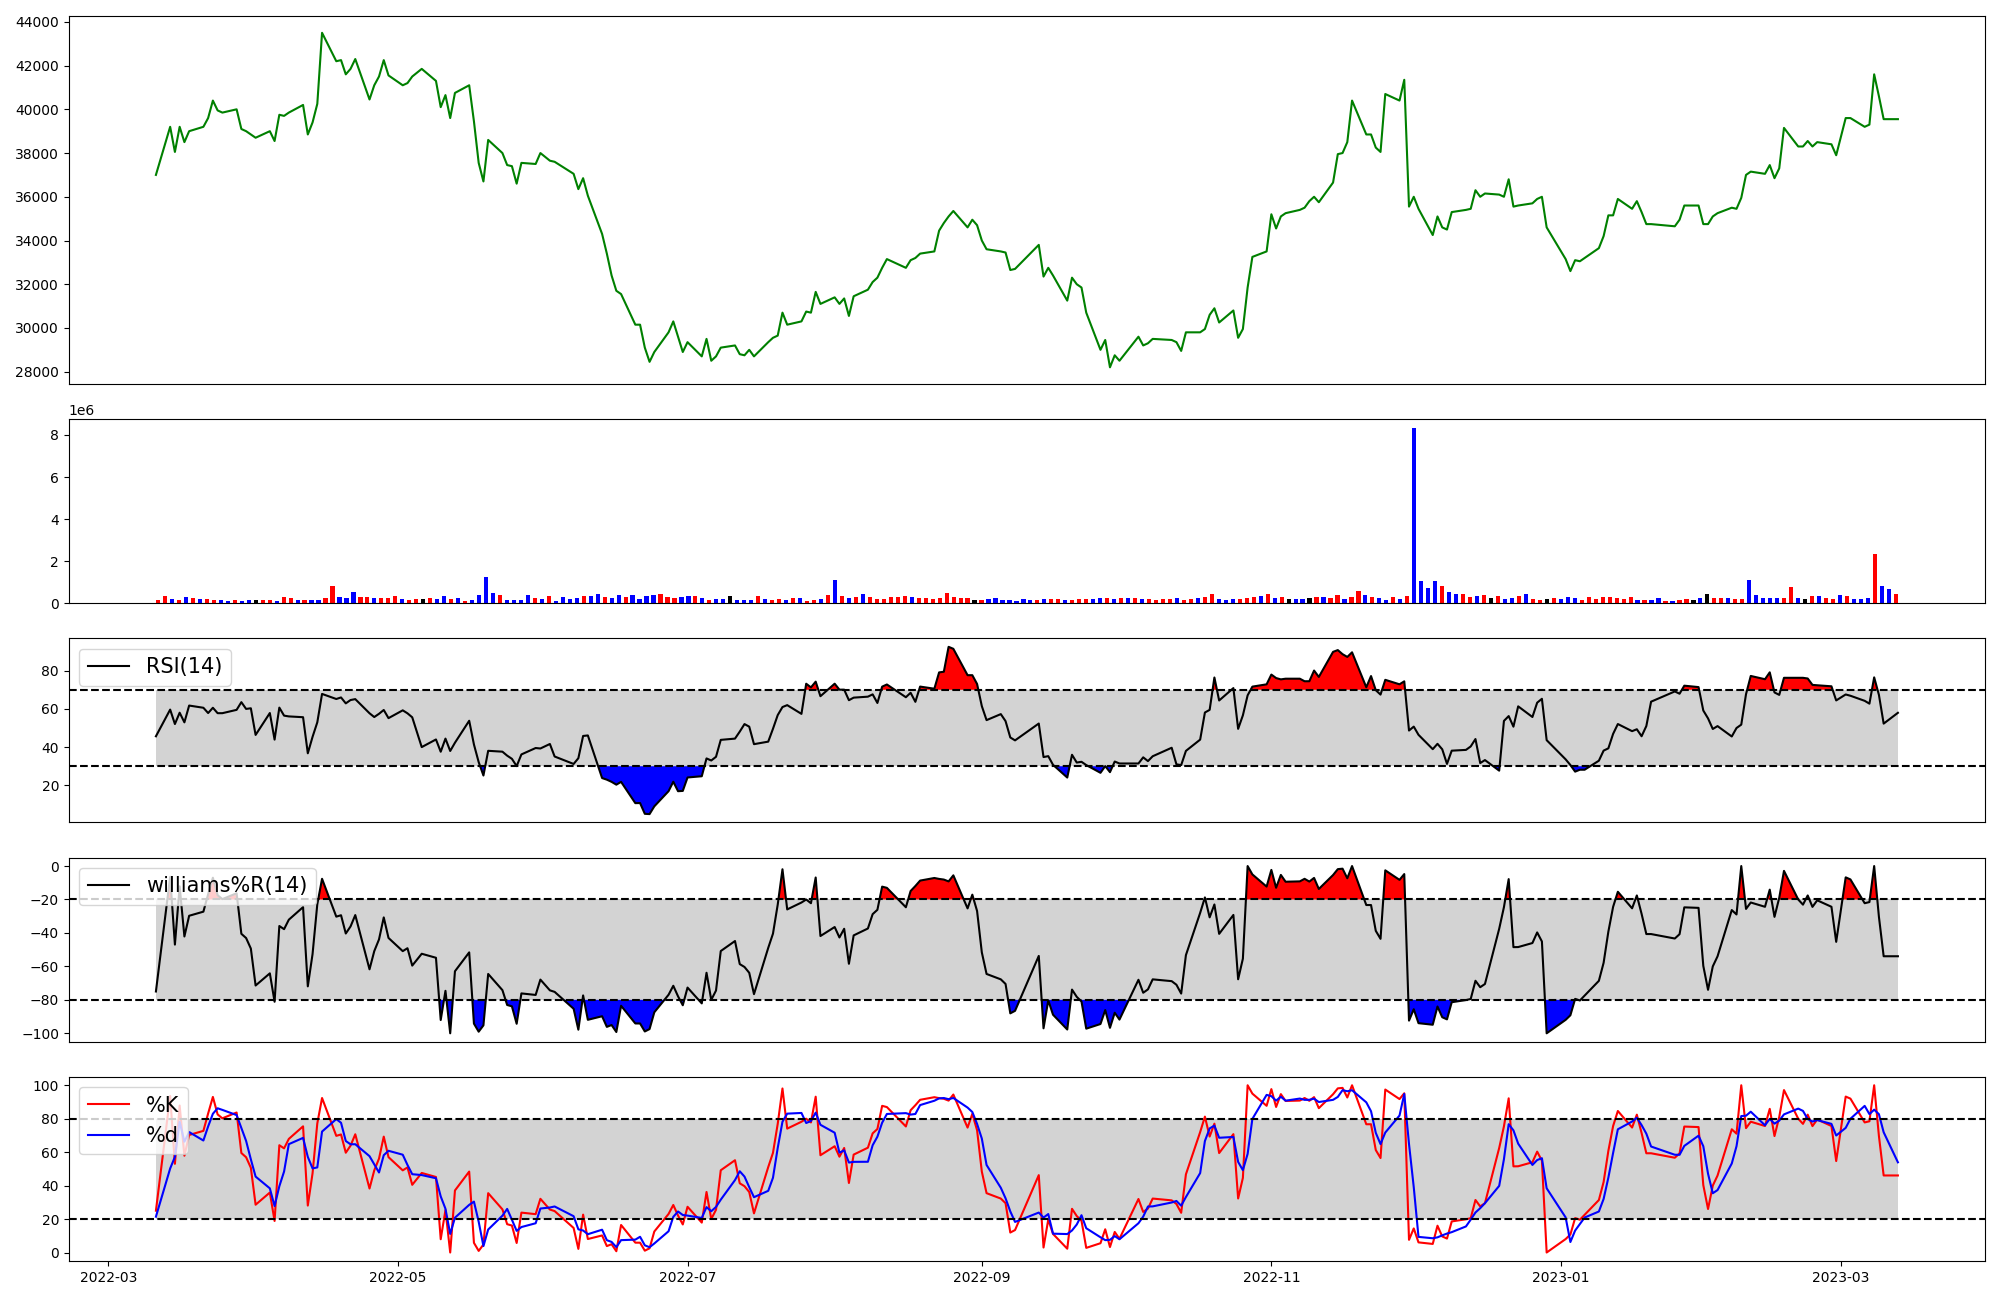2000x1300 pixels.
Task: Click the tall red volume bar near 2023-03
Action: [x=1875, y=578]
